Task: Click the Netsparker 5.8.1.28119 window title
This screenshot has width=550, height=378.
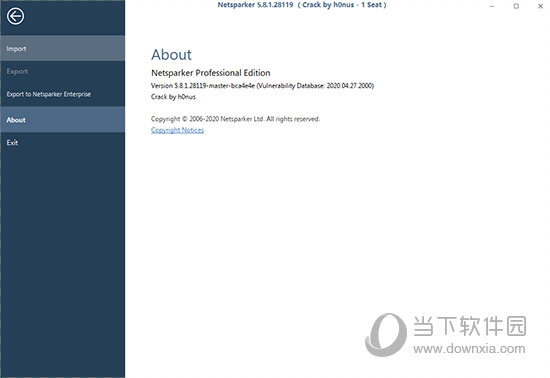Action: [302, 5]
